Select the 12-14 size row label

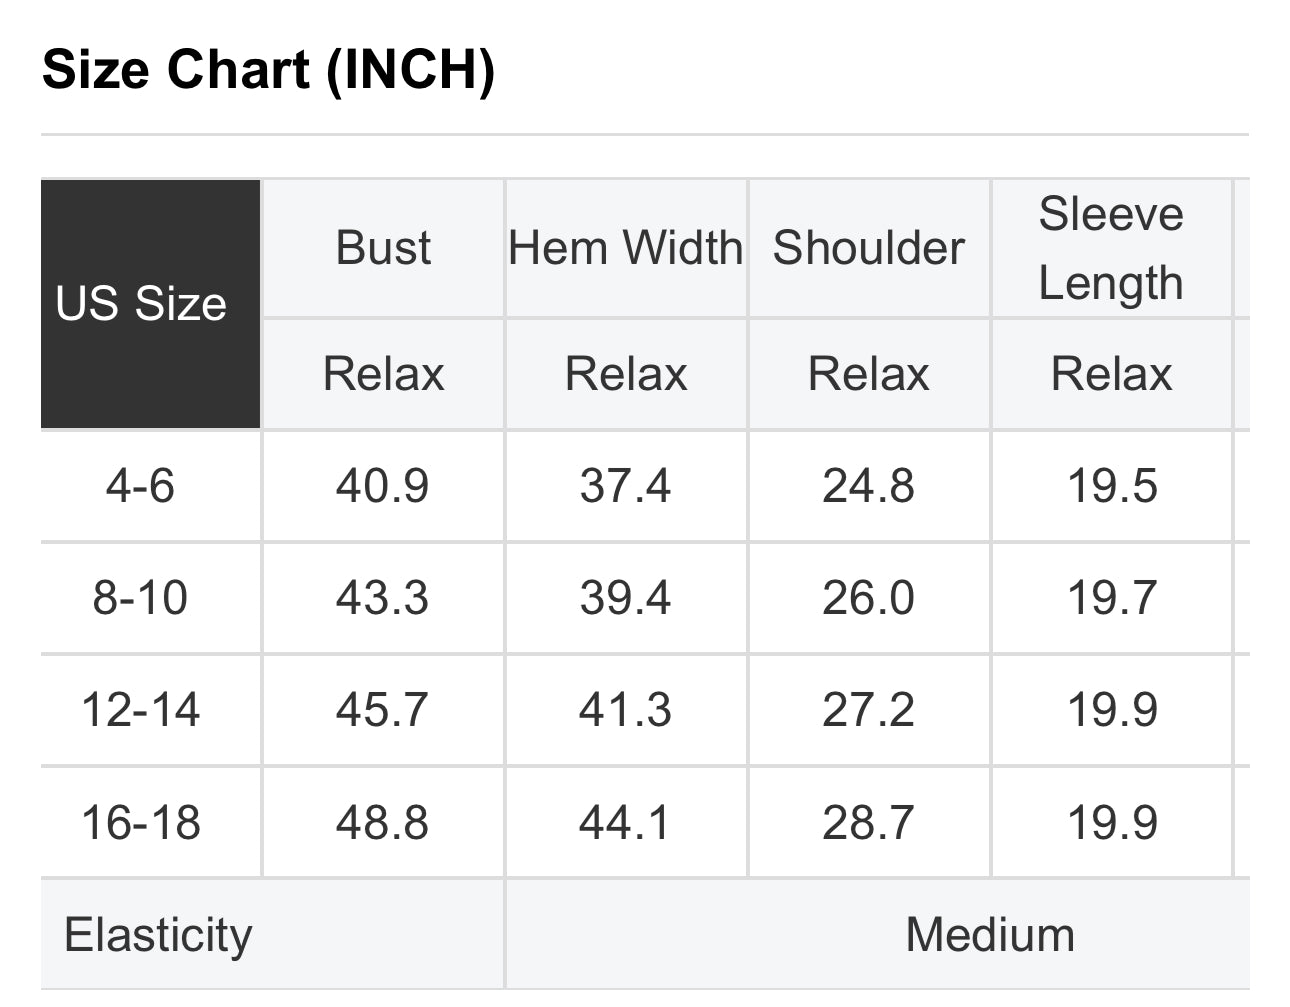click(x=141, y=710)
